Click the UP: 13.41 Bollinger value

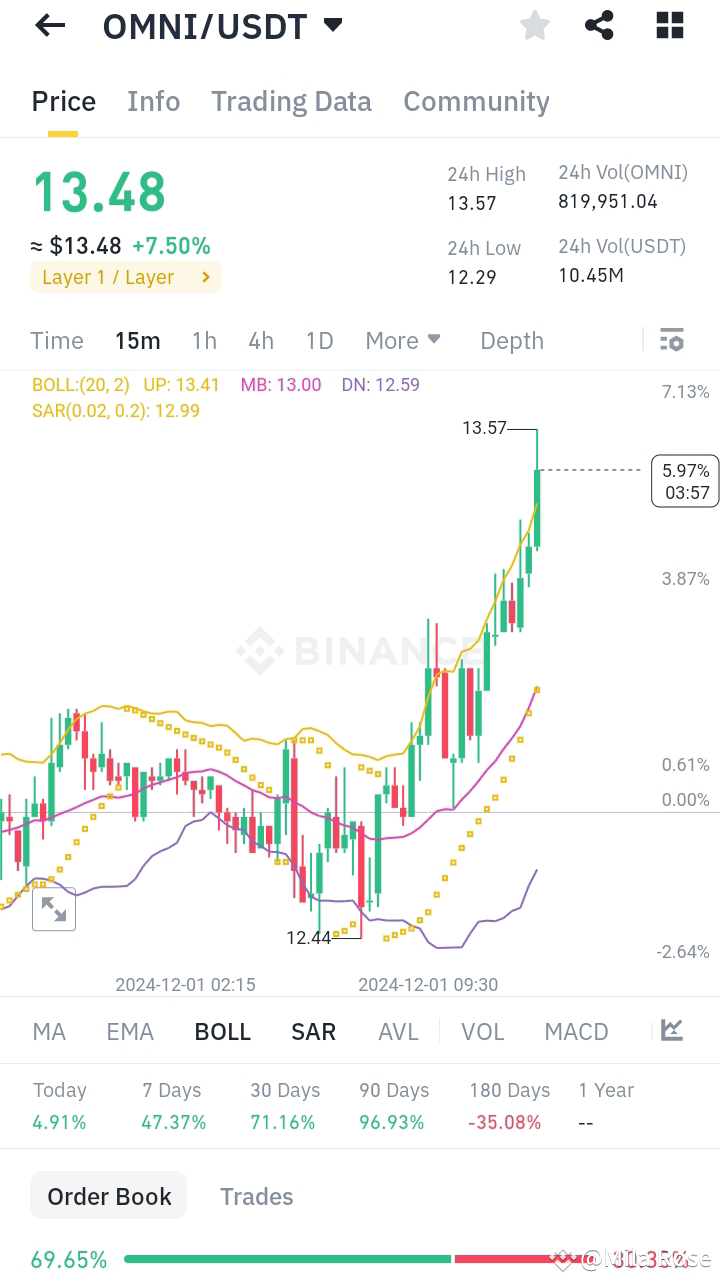pyautogui.click(x=181, y=385)
